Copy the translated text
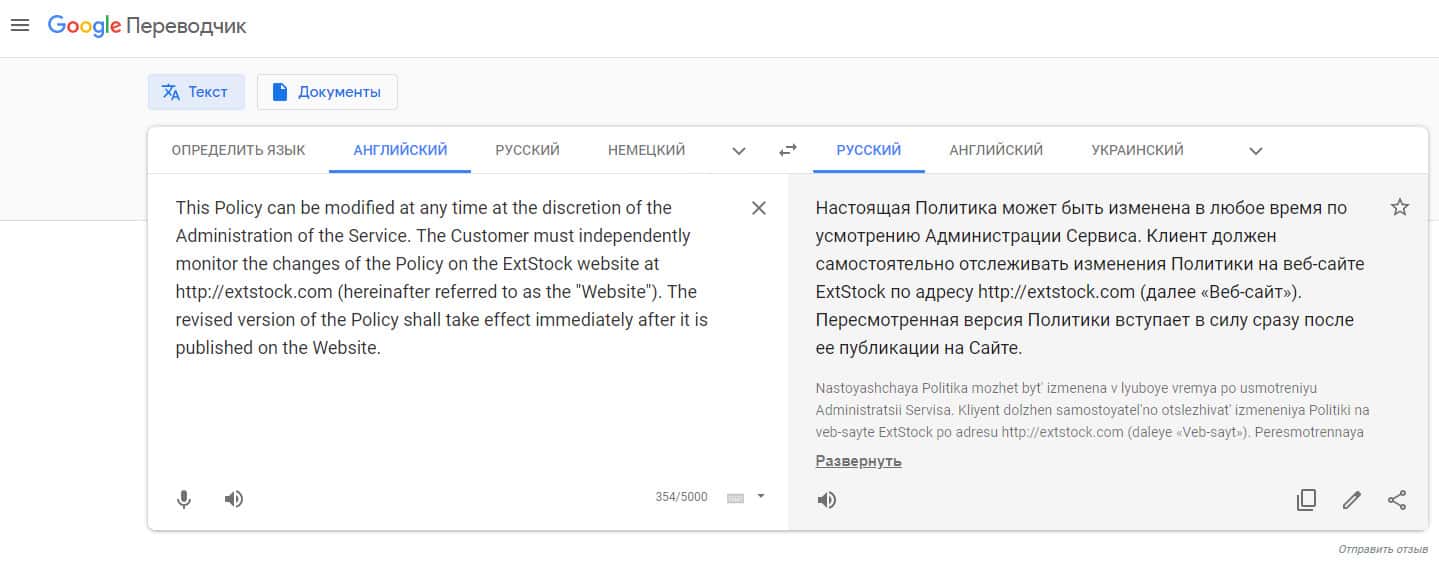 pyautogui.click(x=1306, y=500)
